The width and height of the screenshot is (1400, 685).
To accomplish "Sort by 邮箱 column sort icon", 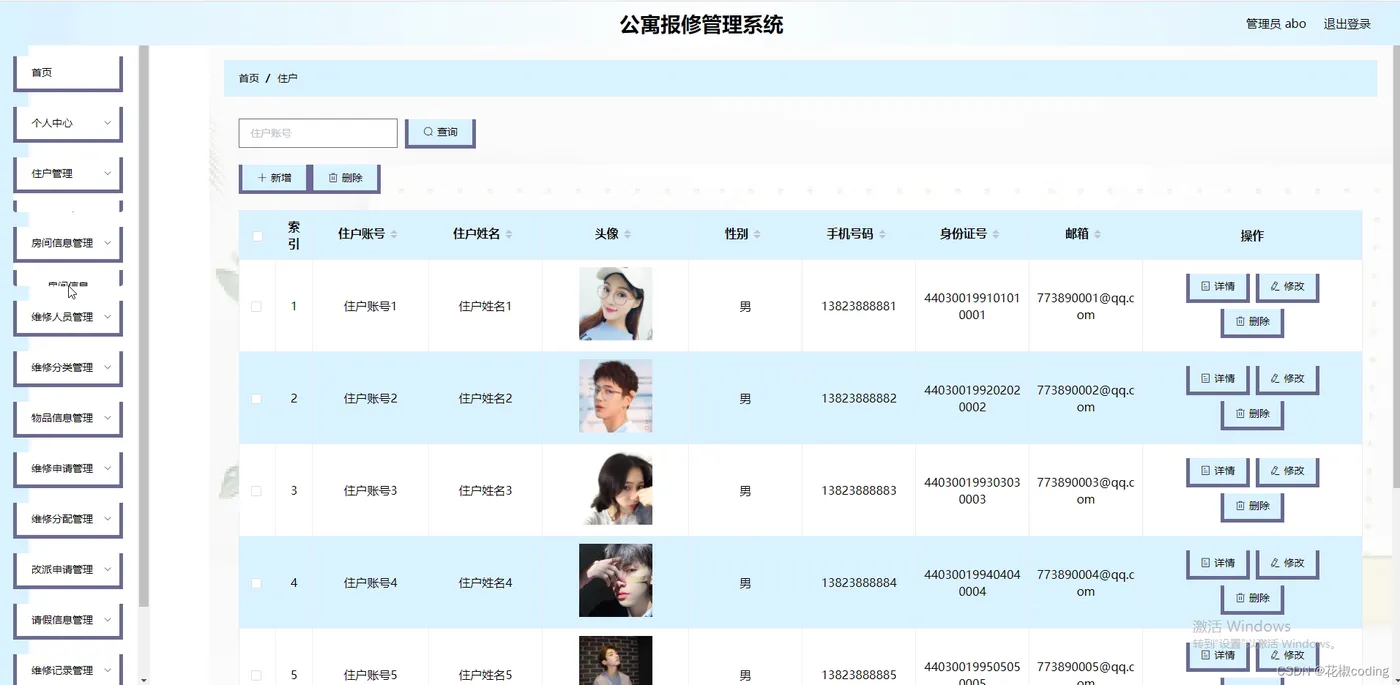I will click(1098, 234).
